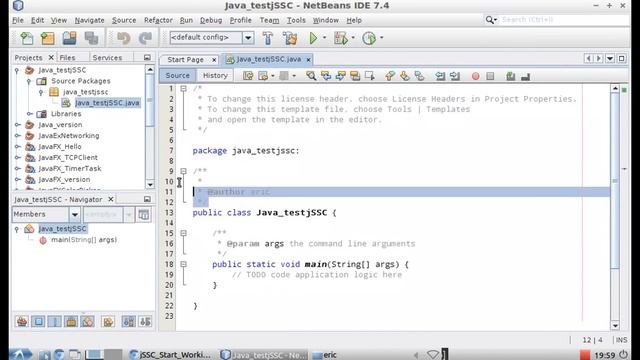Click the Previous Bookmark icon
Screen dimensions: 640x360
tap(390, 76)
